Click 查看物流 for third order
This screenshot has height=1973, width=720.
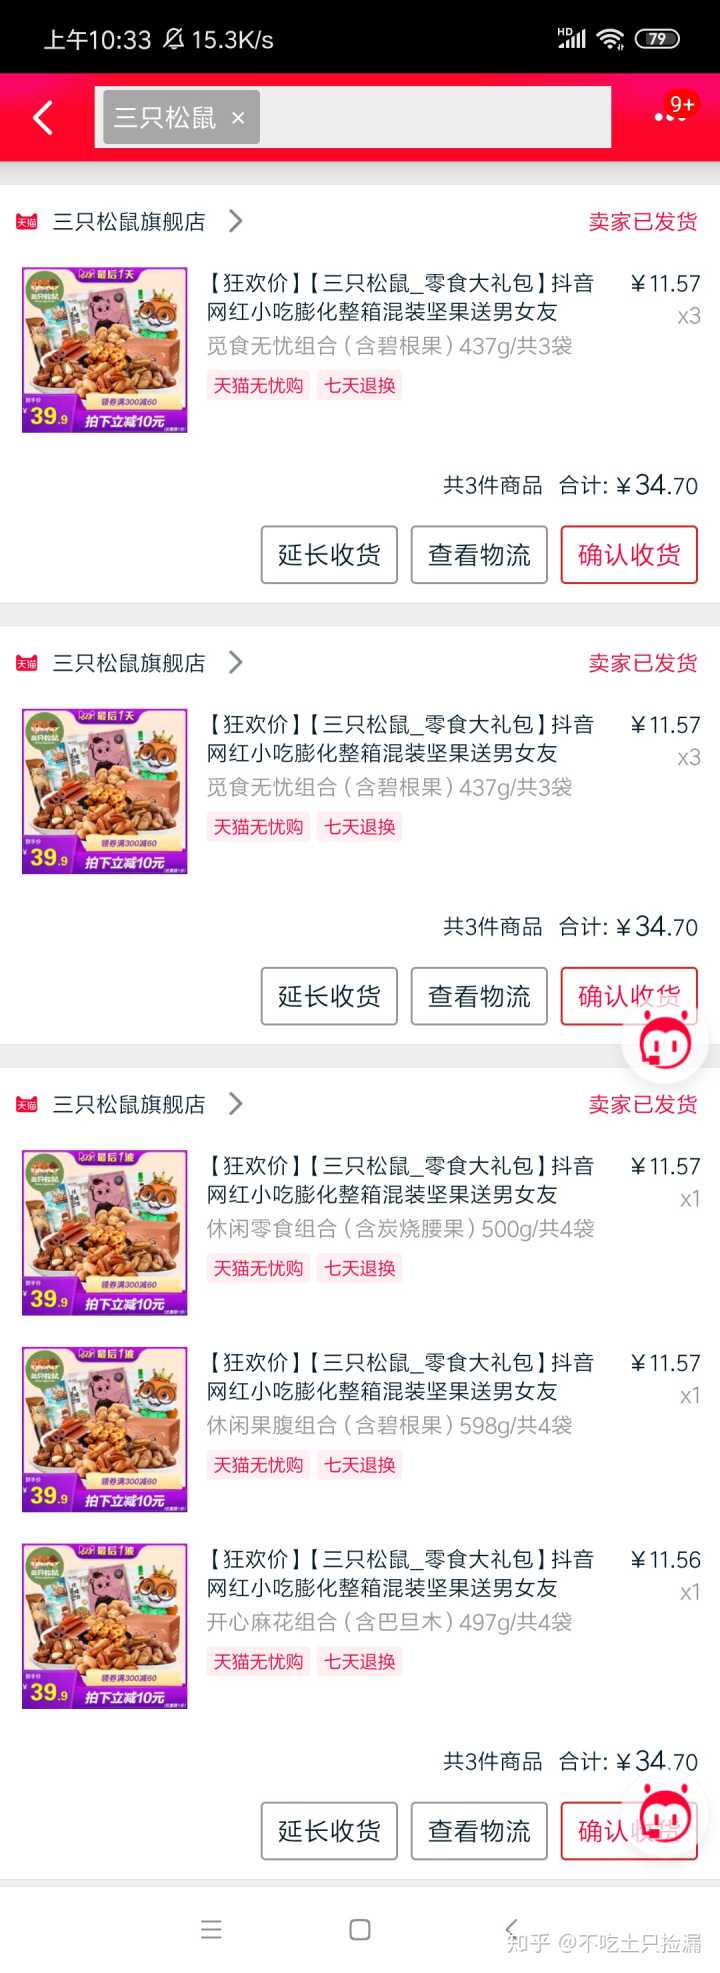pos(479,1831)
